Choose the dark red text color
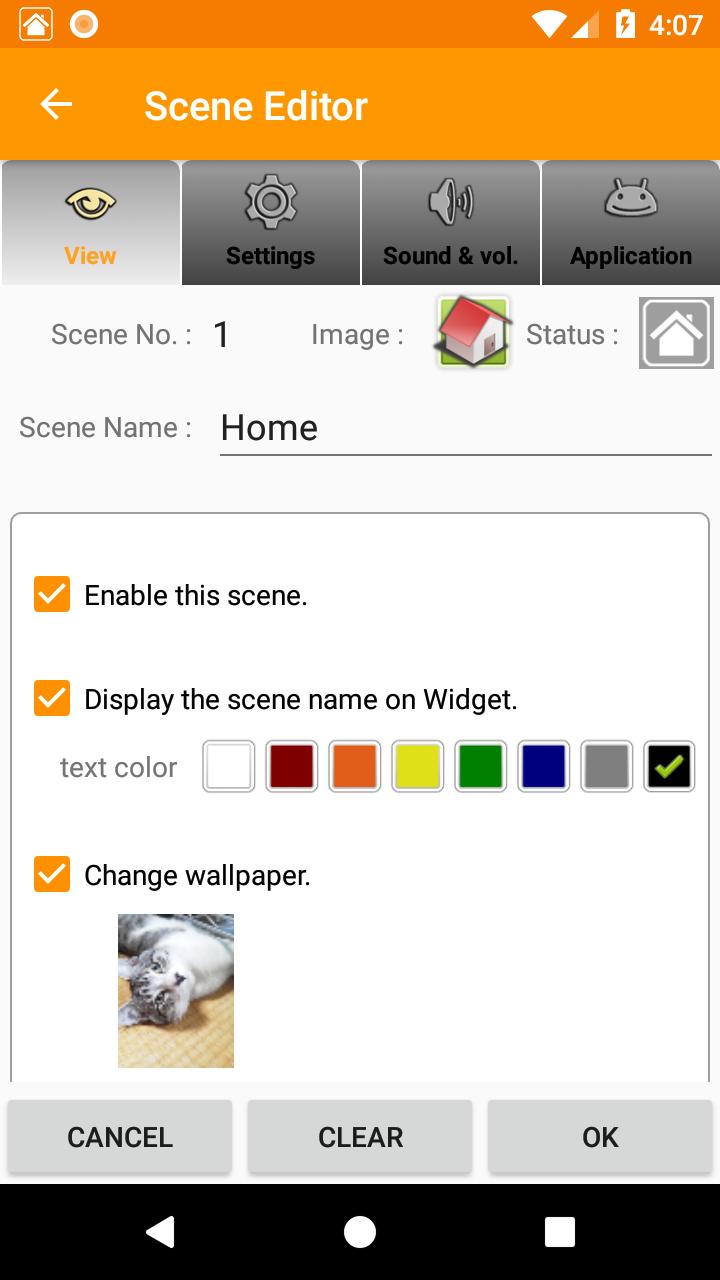Screen dimensions: 720x1280 click(x=292, y=767)
